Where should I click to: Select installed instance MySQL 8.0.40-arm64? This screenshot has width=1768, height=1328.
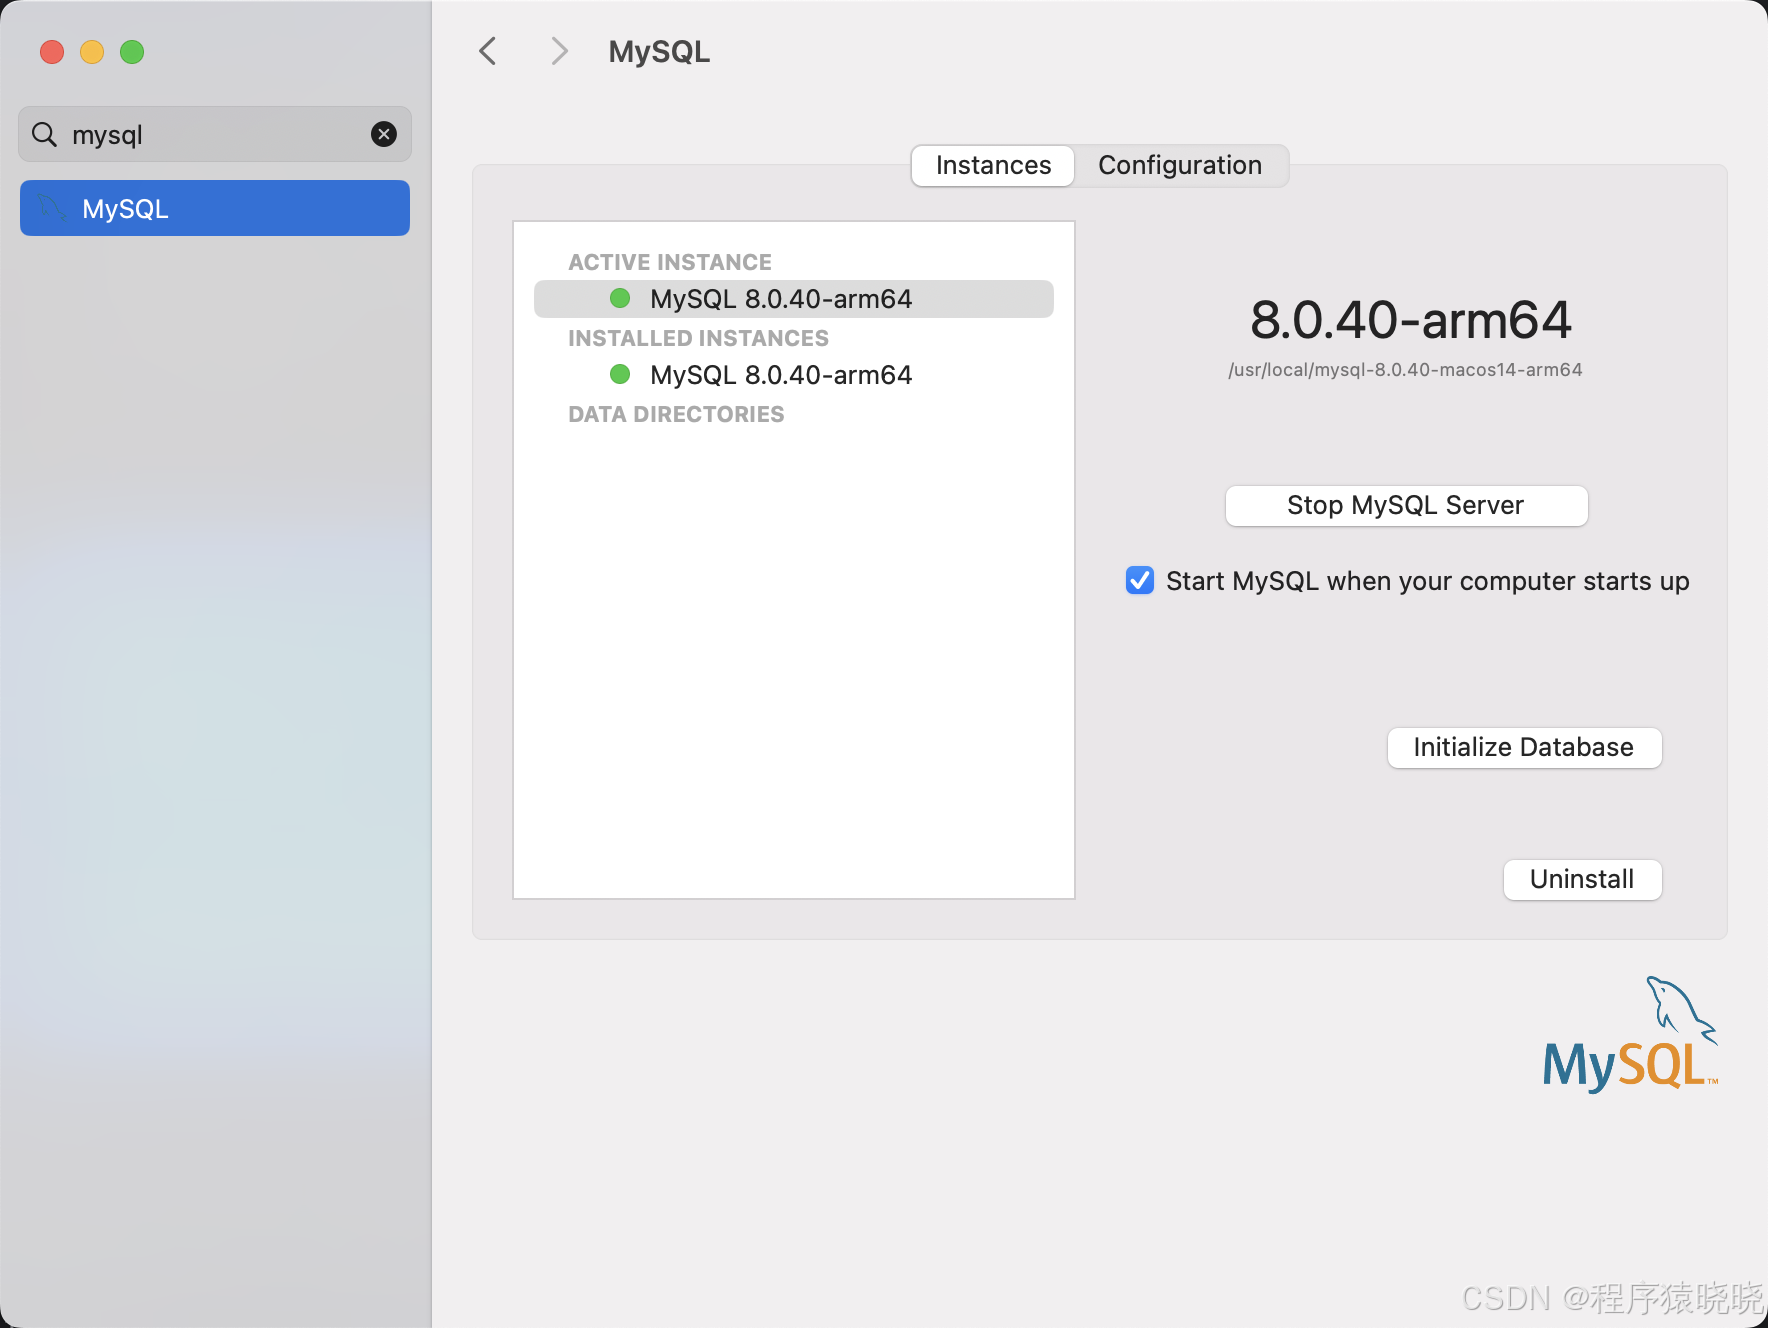(794, 375)
